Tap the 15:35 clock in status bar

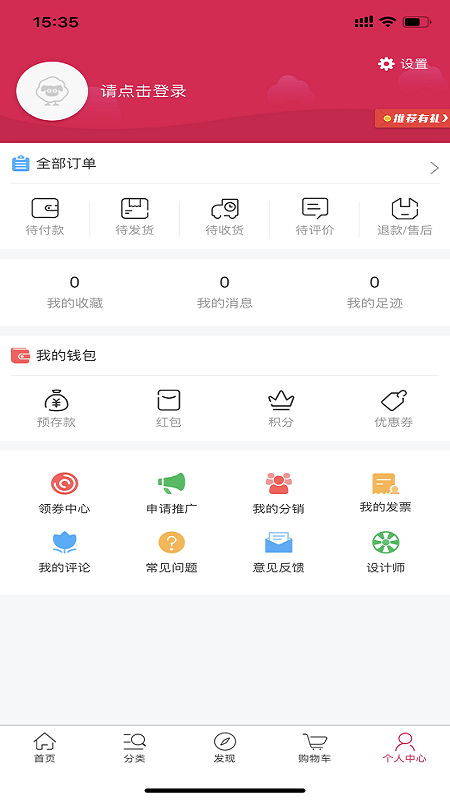tap(56, 22)
